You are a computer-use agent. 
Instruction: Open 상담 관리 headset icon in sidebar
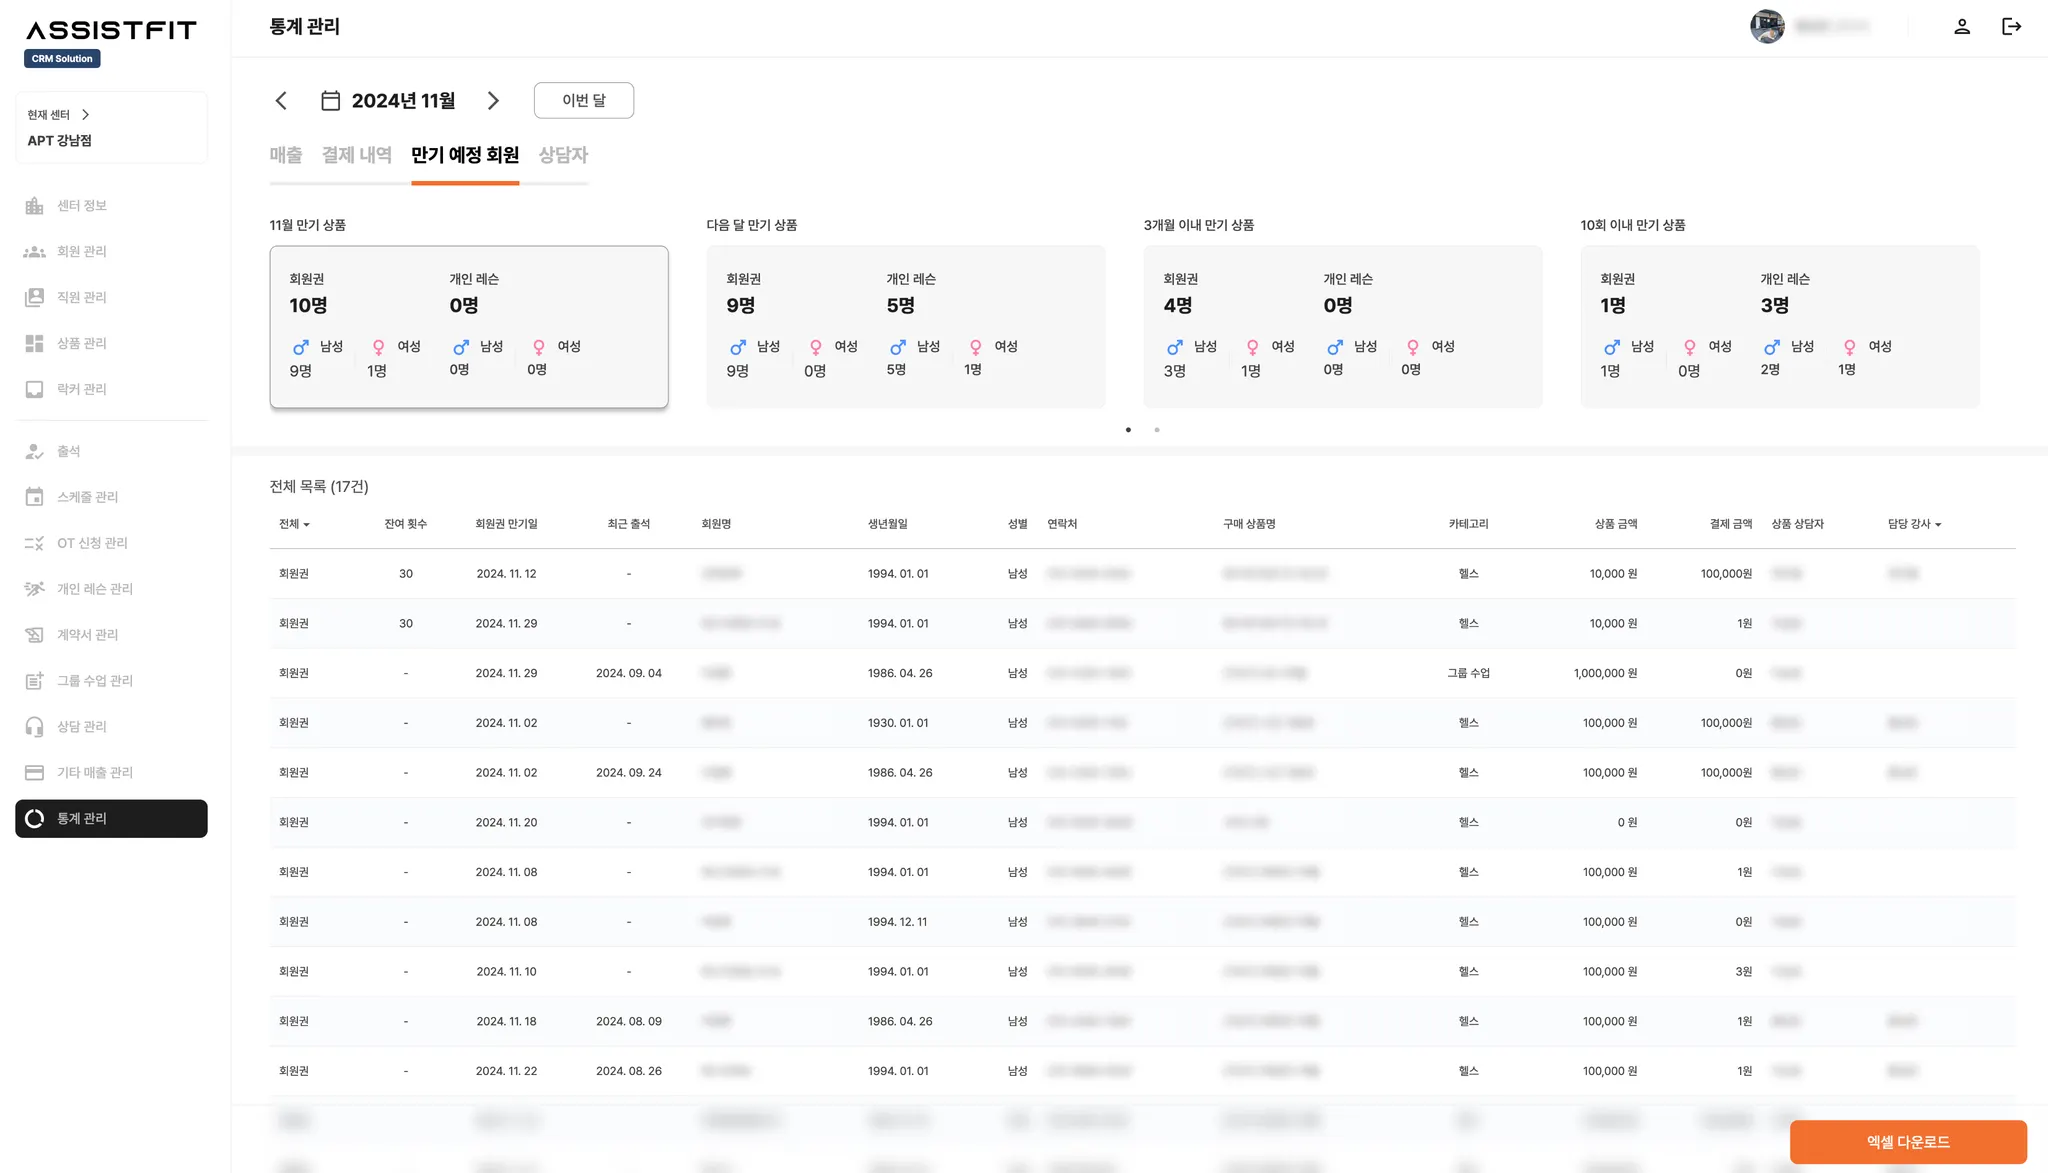34,727
